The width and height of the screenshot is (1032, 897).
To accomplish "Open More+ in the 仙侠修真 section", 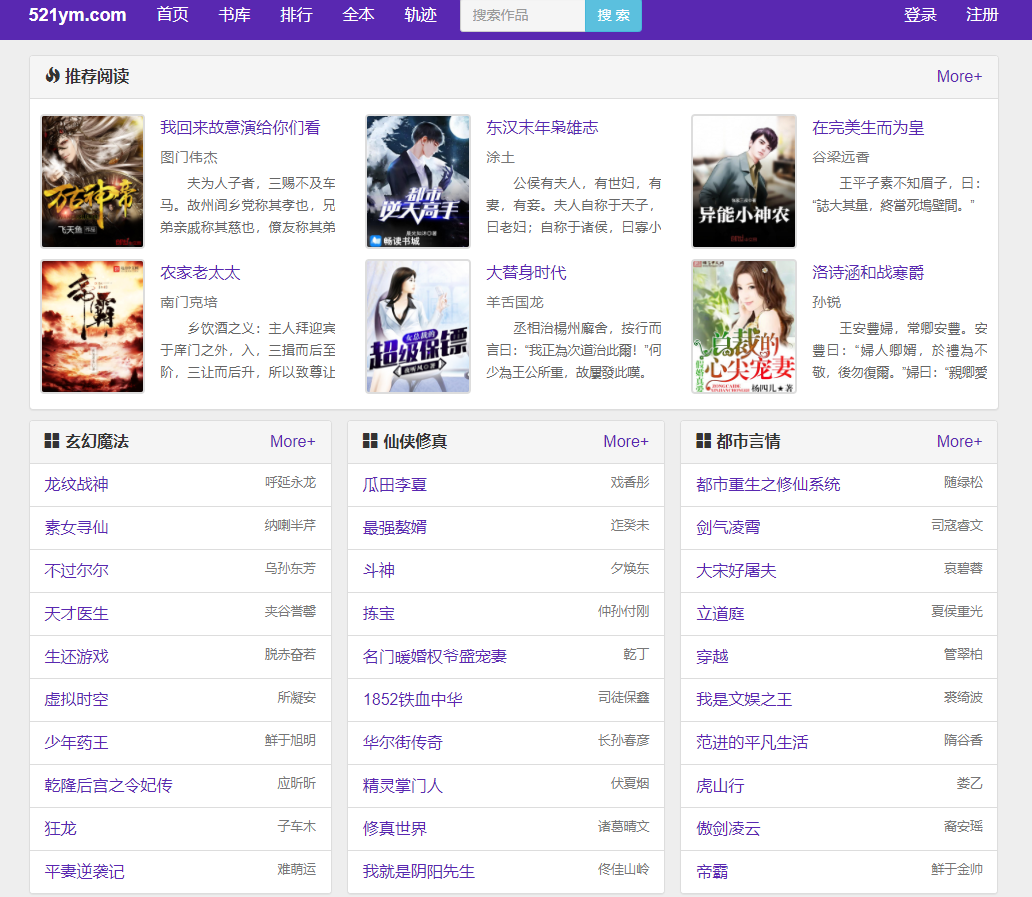I will 626,442.
